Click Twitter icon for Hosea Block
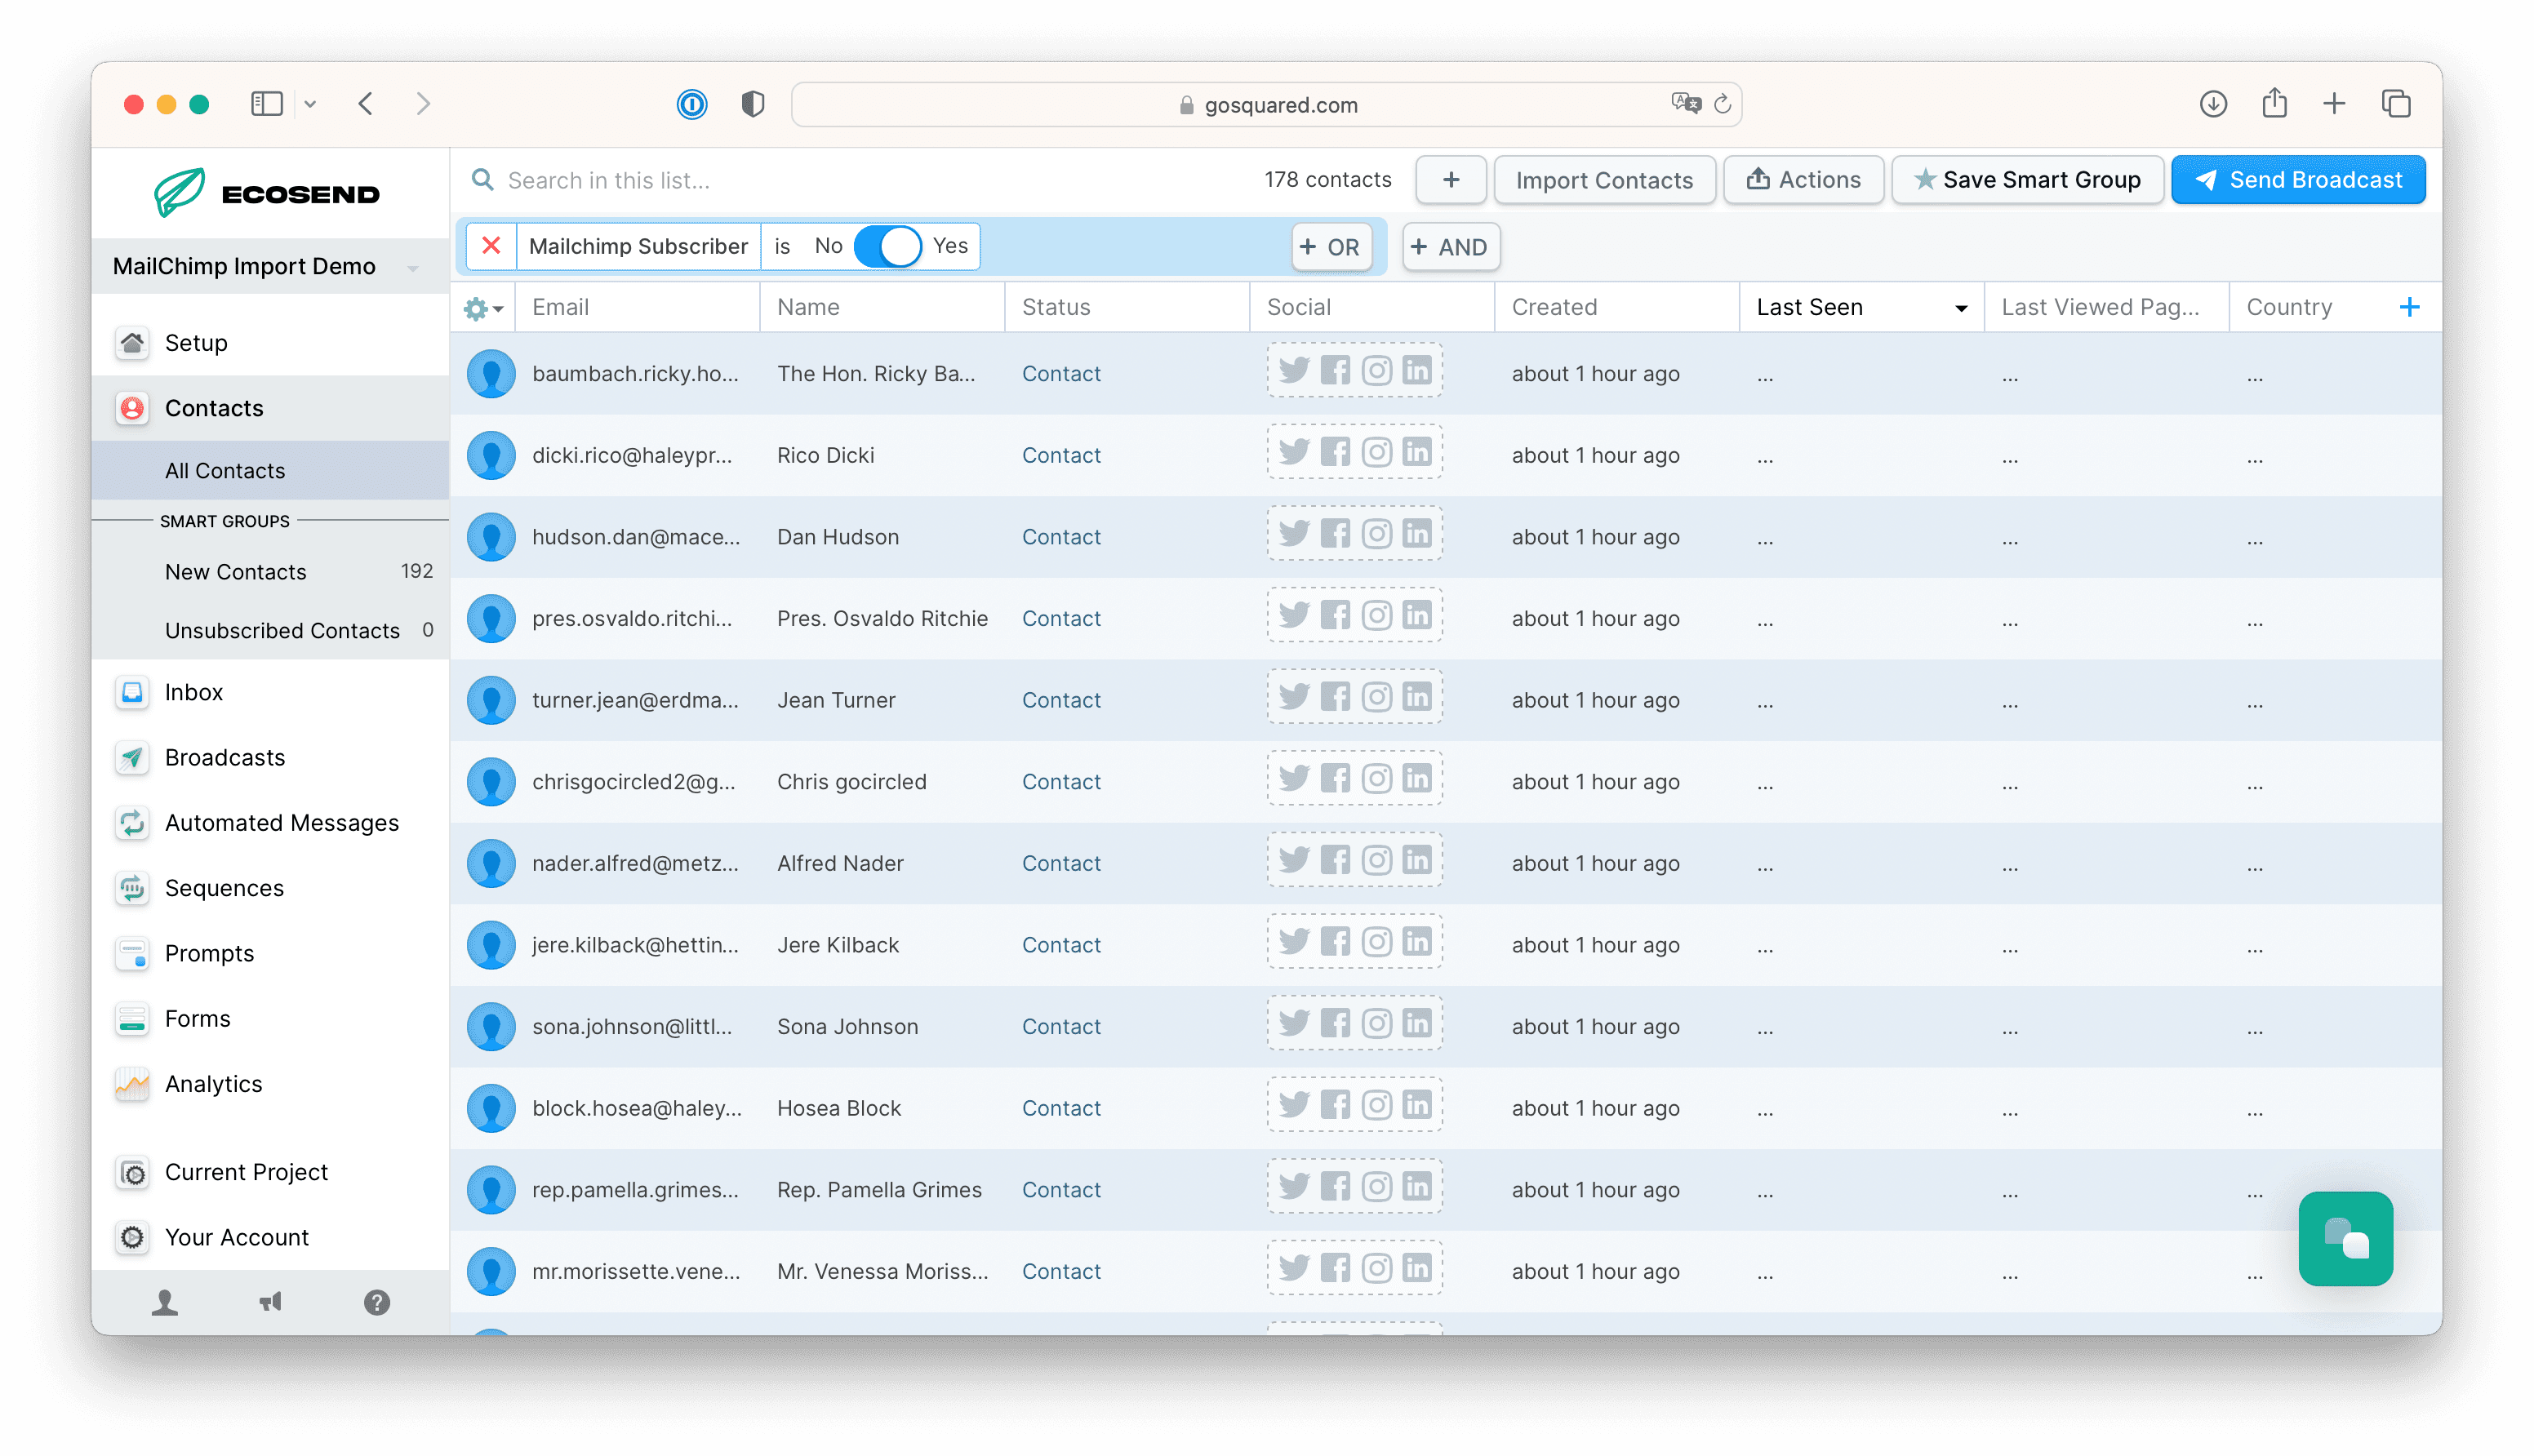The image size is (2534, 1456). [x=1294, y=1106]
